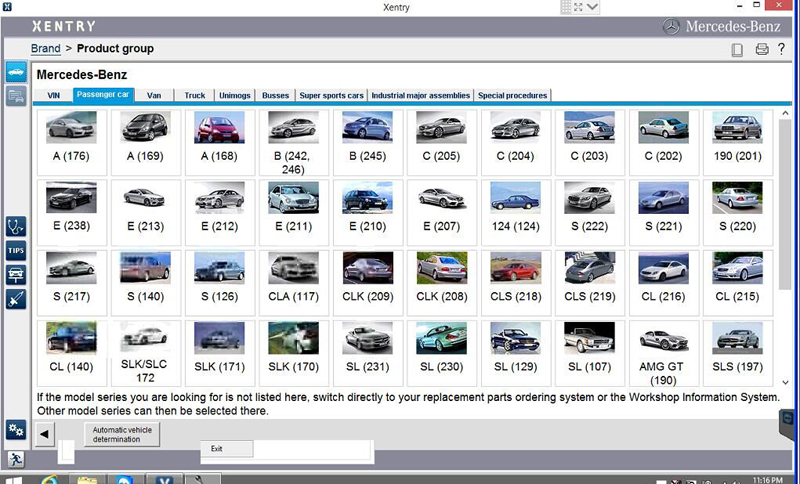Open the help question mark icon

[781, 48]
